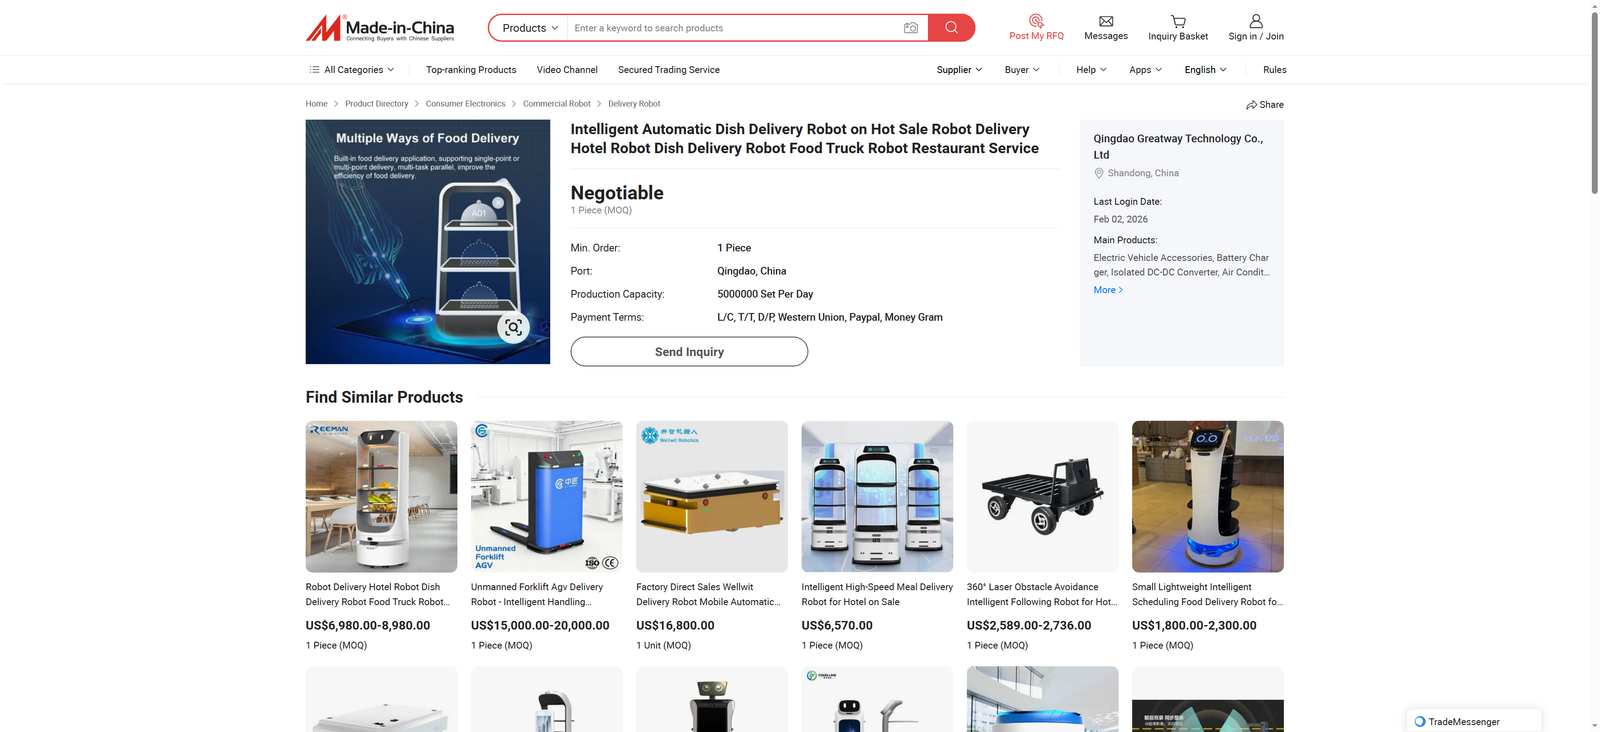Go to Made-in-China logo homepage
The width and height of the screenshot is (1600, 732).
[x=380, y=28]
